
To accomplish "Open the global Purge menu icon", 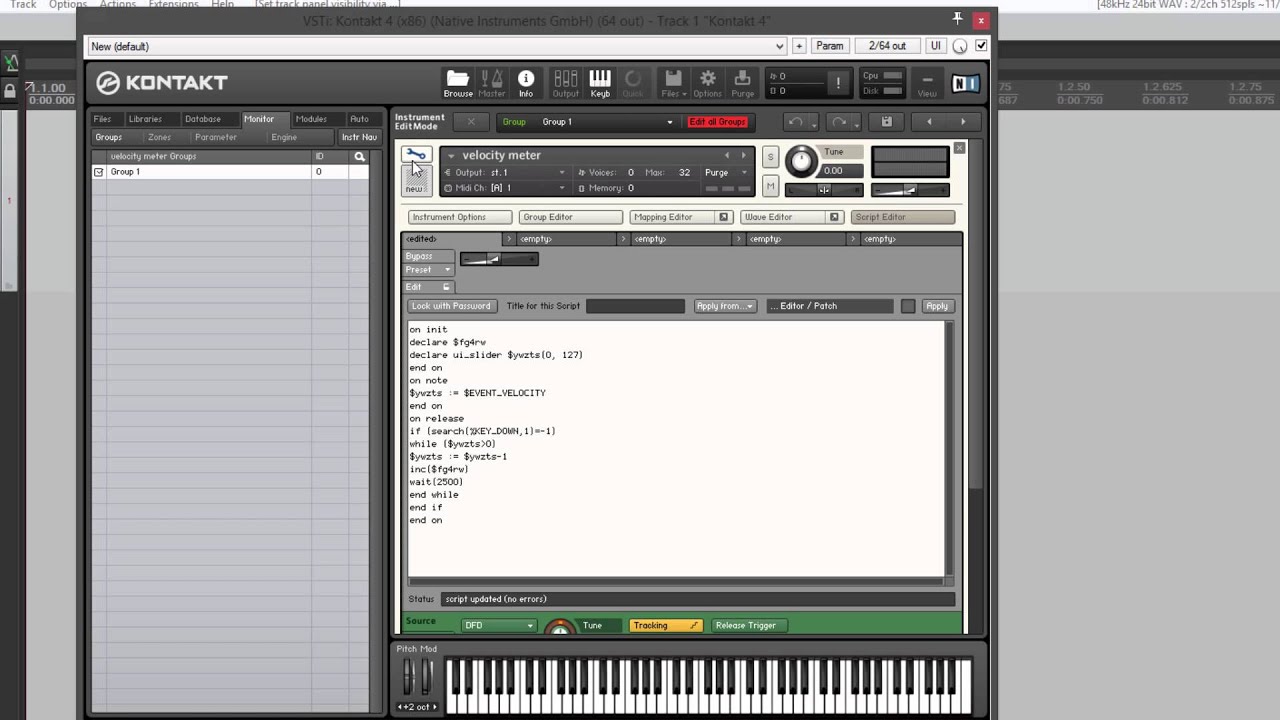I will pyautogui.click(x=743, y=83).
